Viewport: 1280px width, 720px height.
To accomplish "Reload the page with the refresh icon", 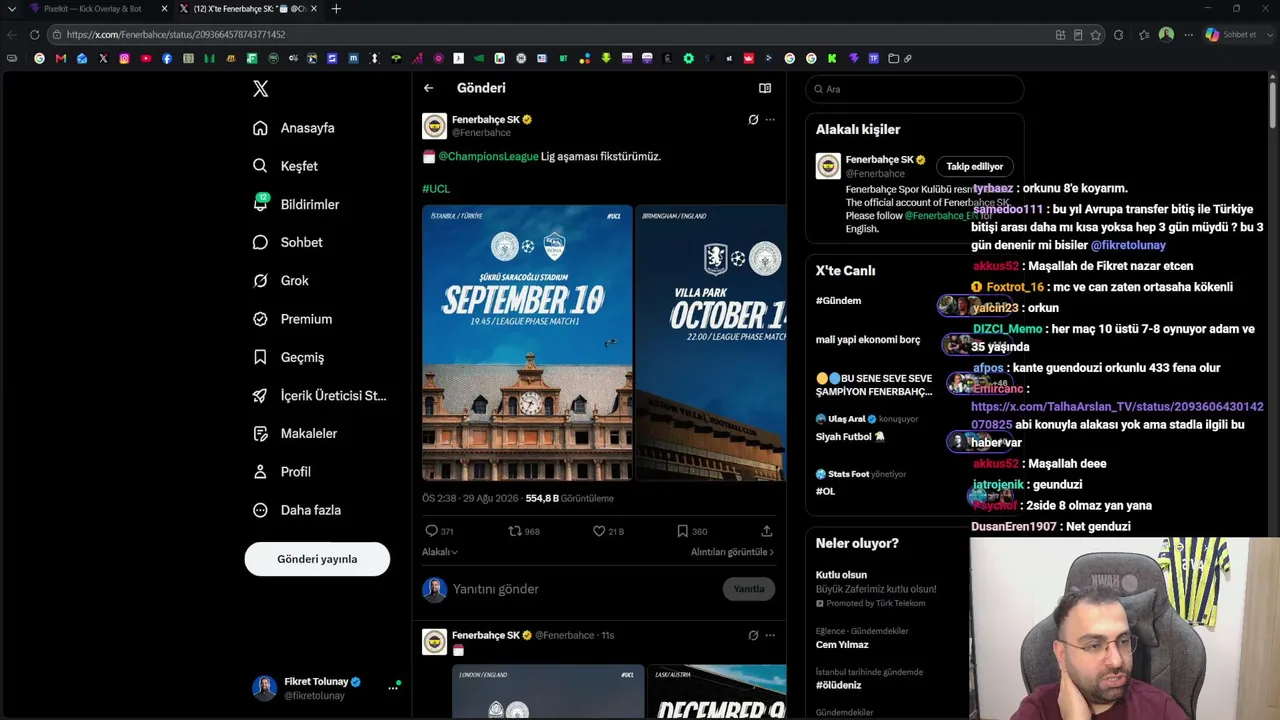I will pos(34,35).
